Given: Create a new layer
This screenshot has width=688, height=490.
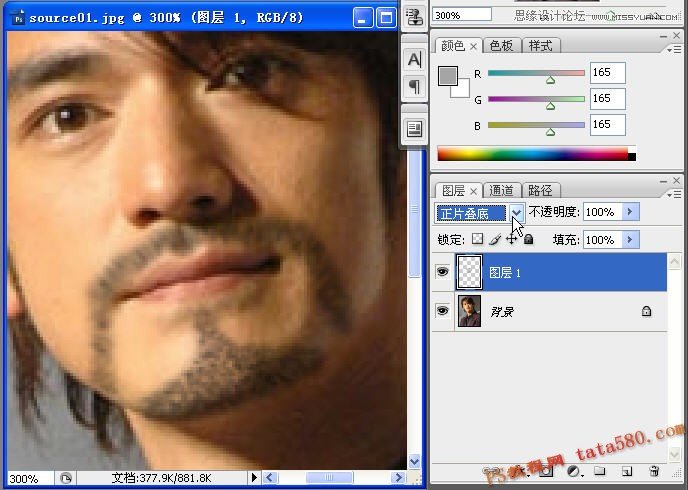Looking at the screenshot, I should click(627, 472).
